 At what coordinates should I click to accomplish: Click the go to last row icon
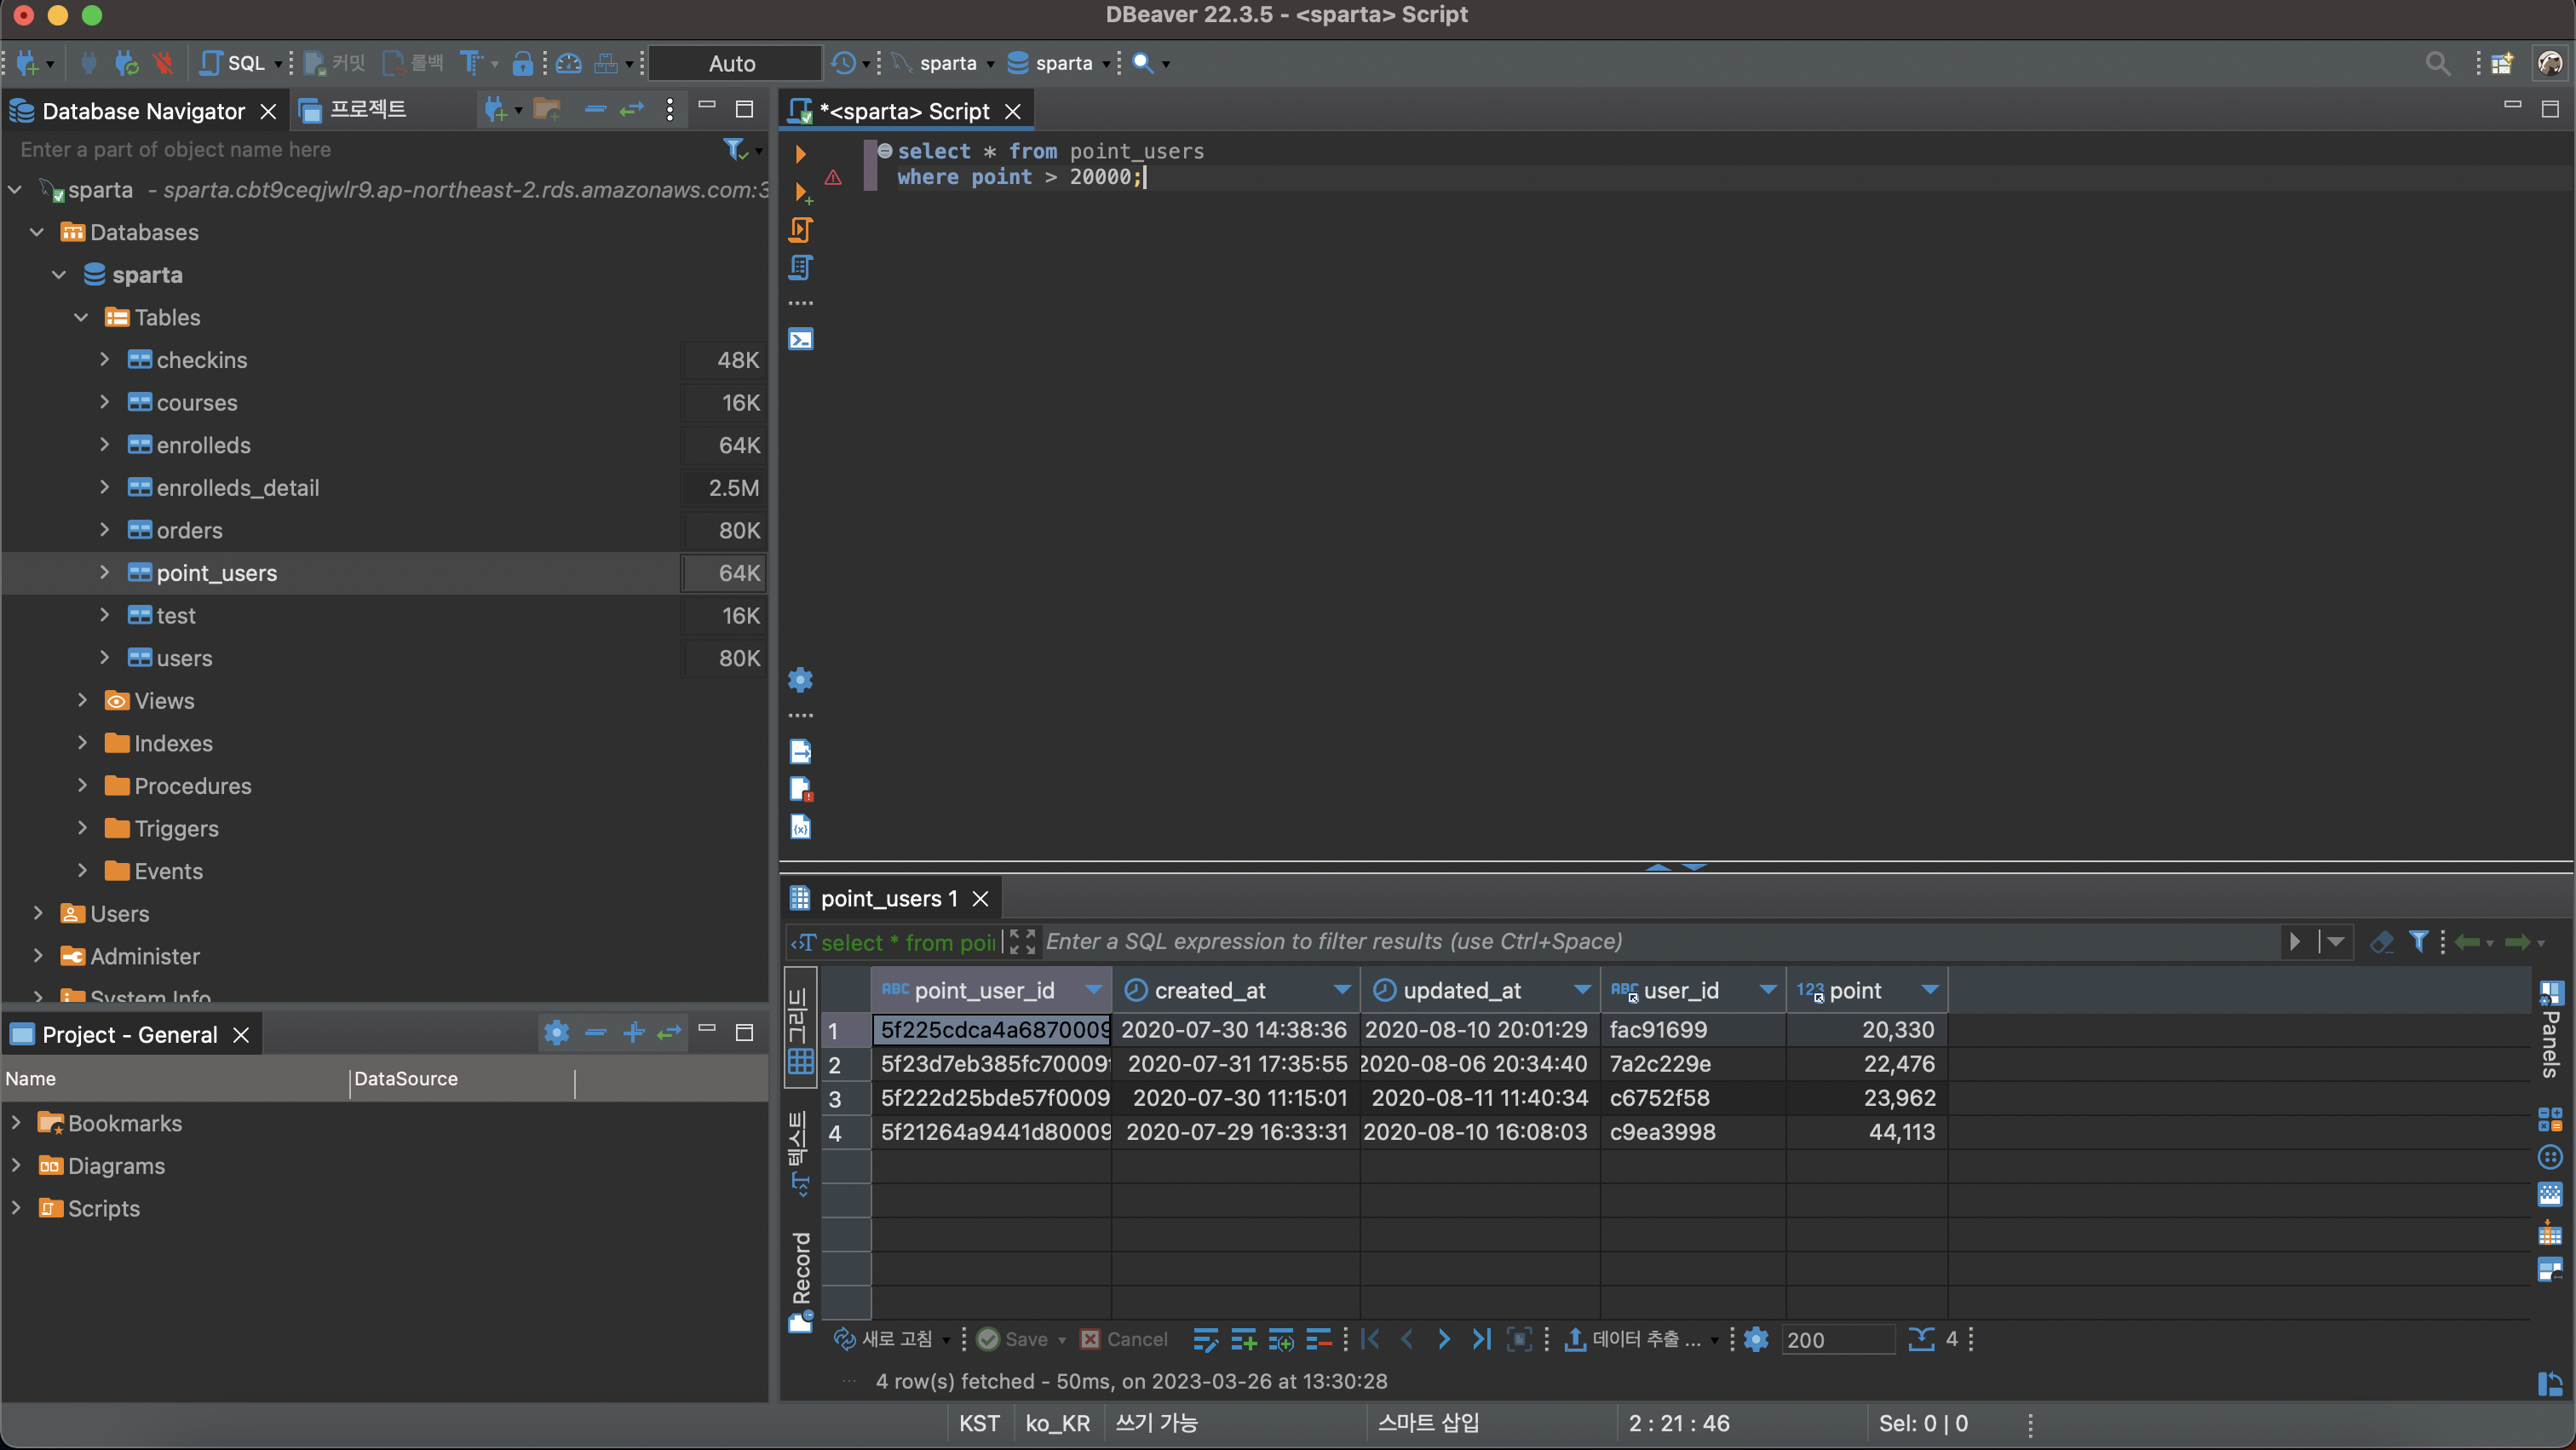[1481, 1339]
